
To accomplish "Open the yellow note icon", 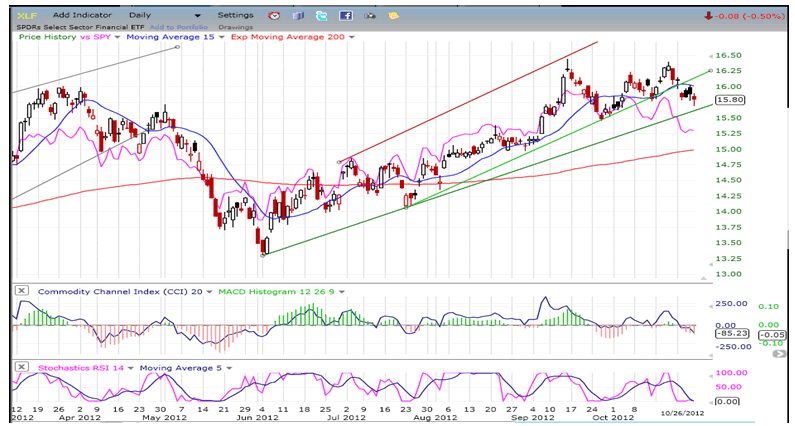I will tap(393, 16).
